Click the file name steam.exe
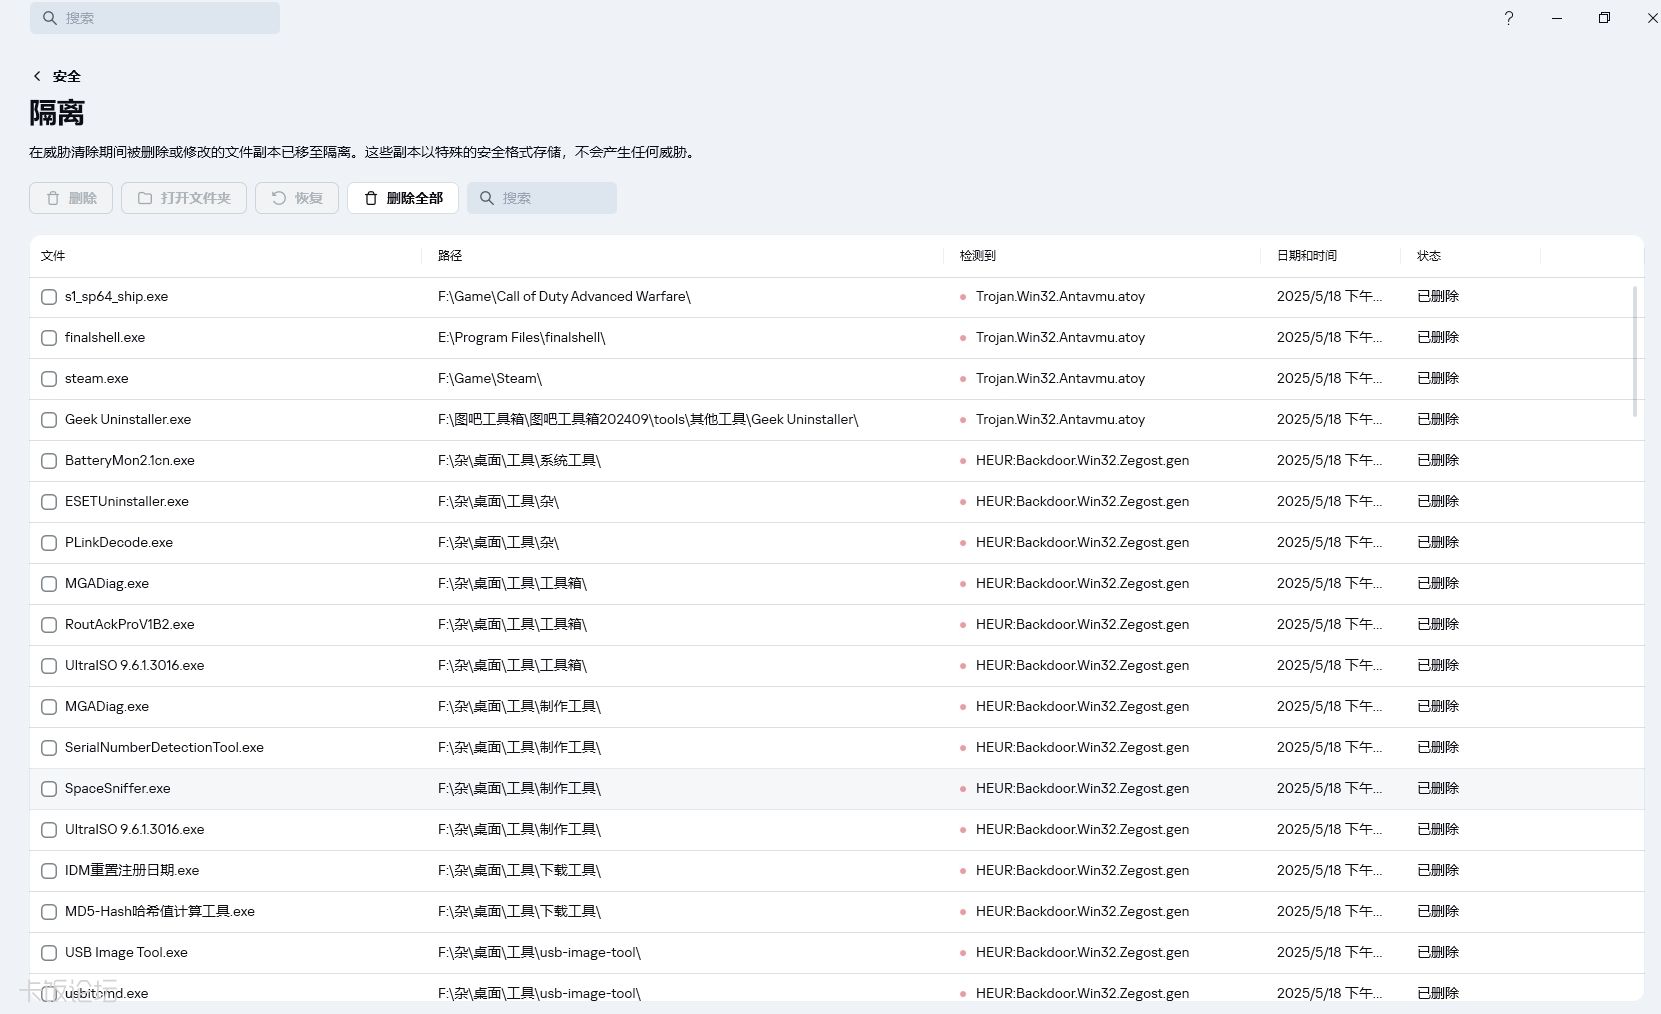The image size is (1661, 1014). (97, 379)
